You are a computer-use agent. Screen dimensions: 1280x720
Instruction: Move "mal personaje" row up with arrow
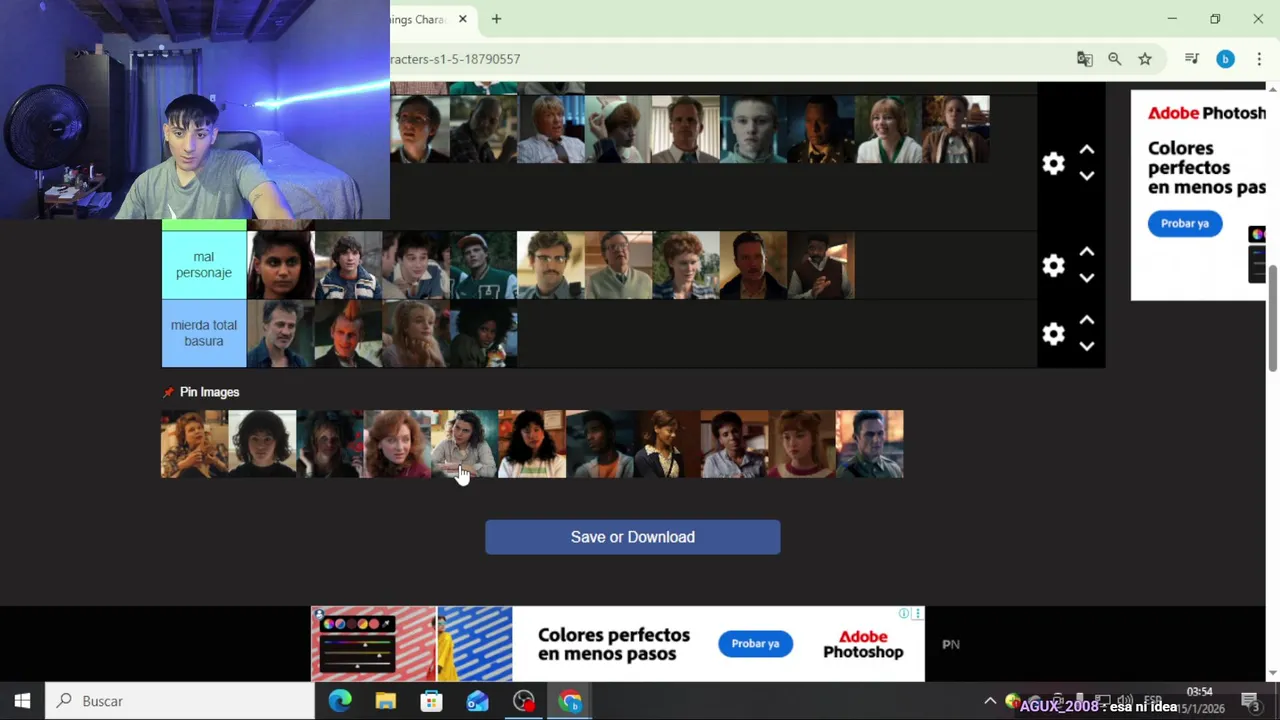pos(1087,252)
